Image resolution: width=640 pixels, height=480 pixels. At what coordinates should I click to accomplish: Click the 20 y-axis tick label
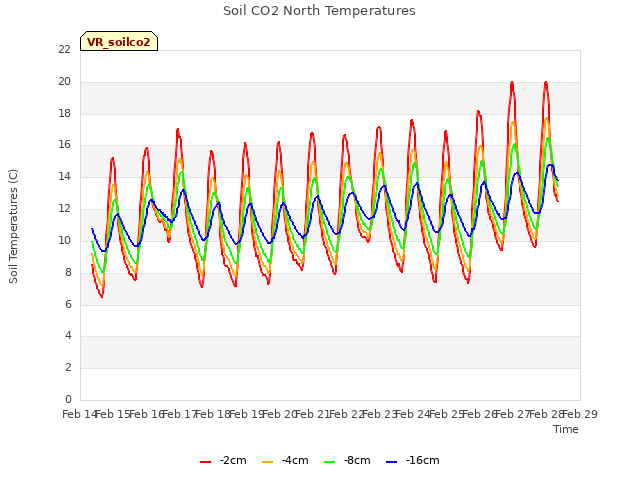pyautogui.click(x=64, y=82)
